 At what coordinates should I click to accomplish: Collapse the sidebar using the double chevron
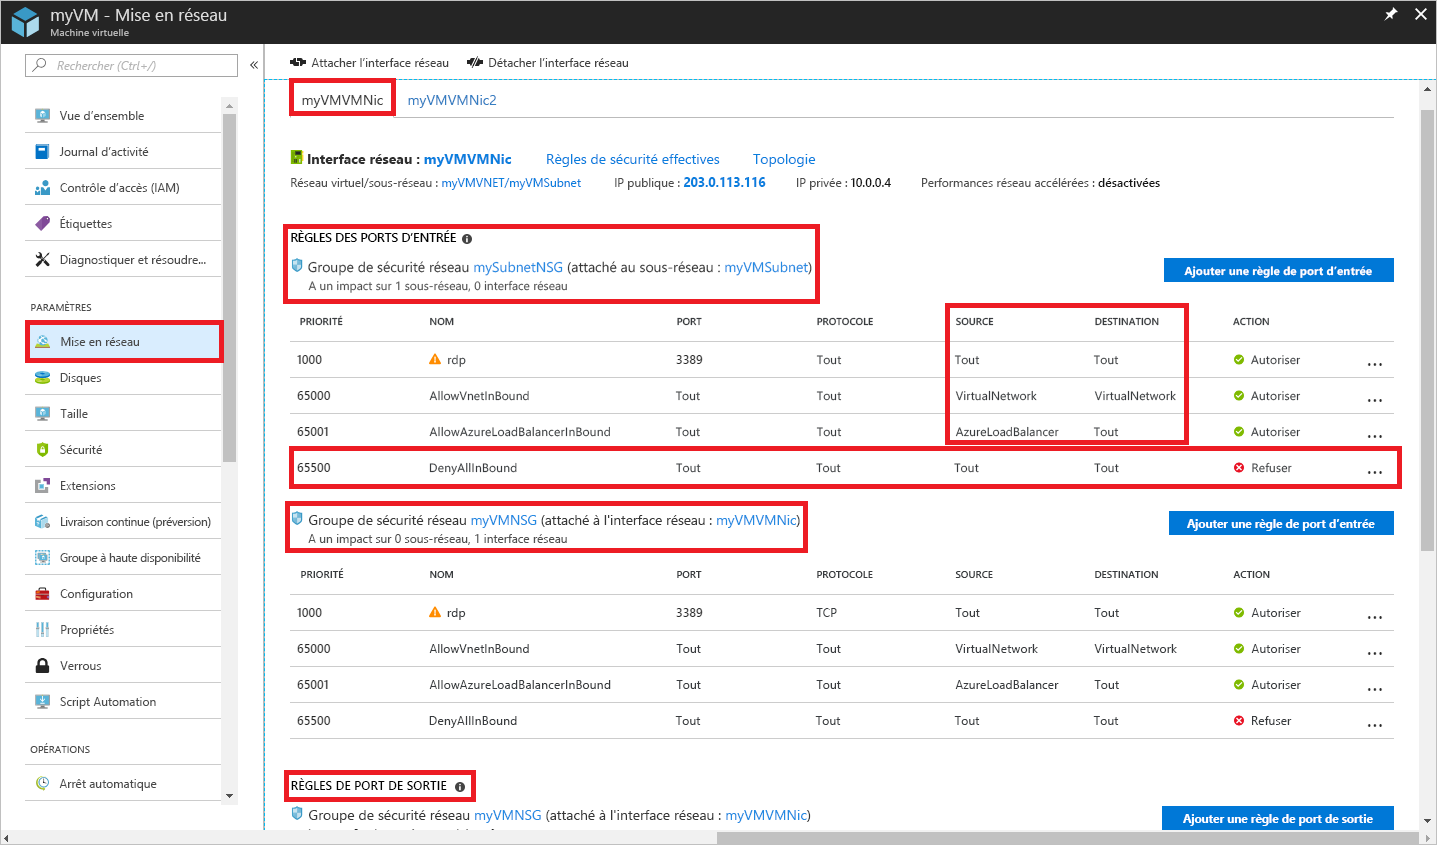pos(253,64)
